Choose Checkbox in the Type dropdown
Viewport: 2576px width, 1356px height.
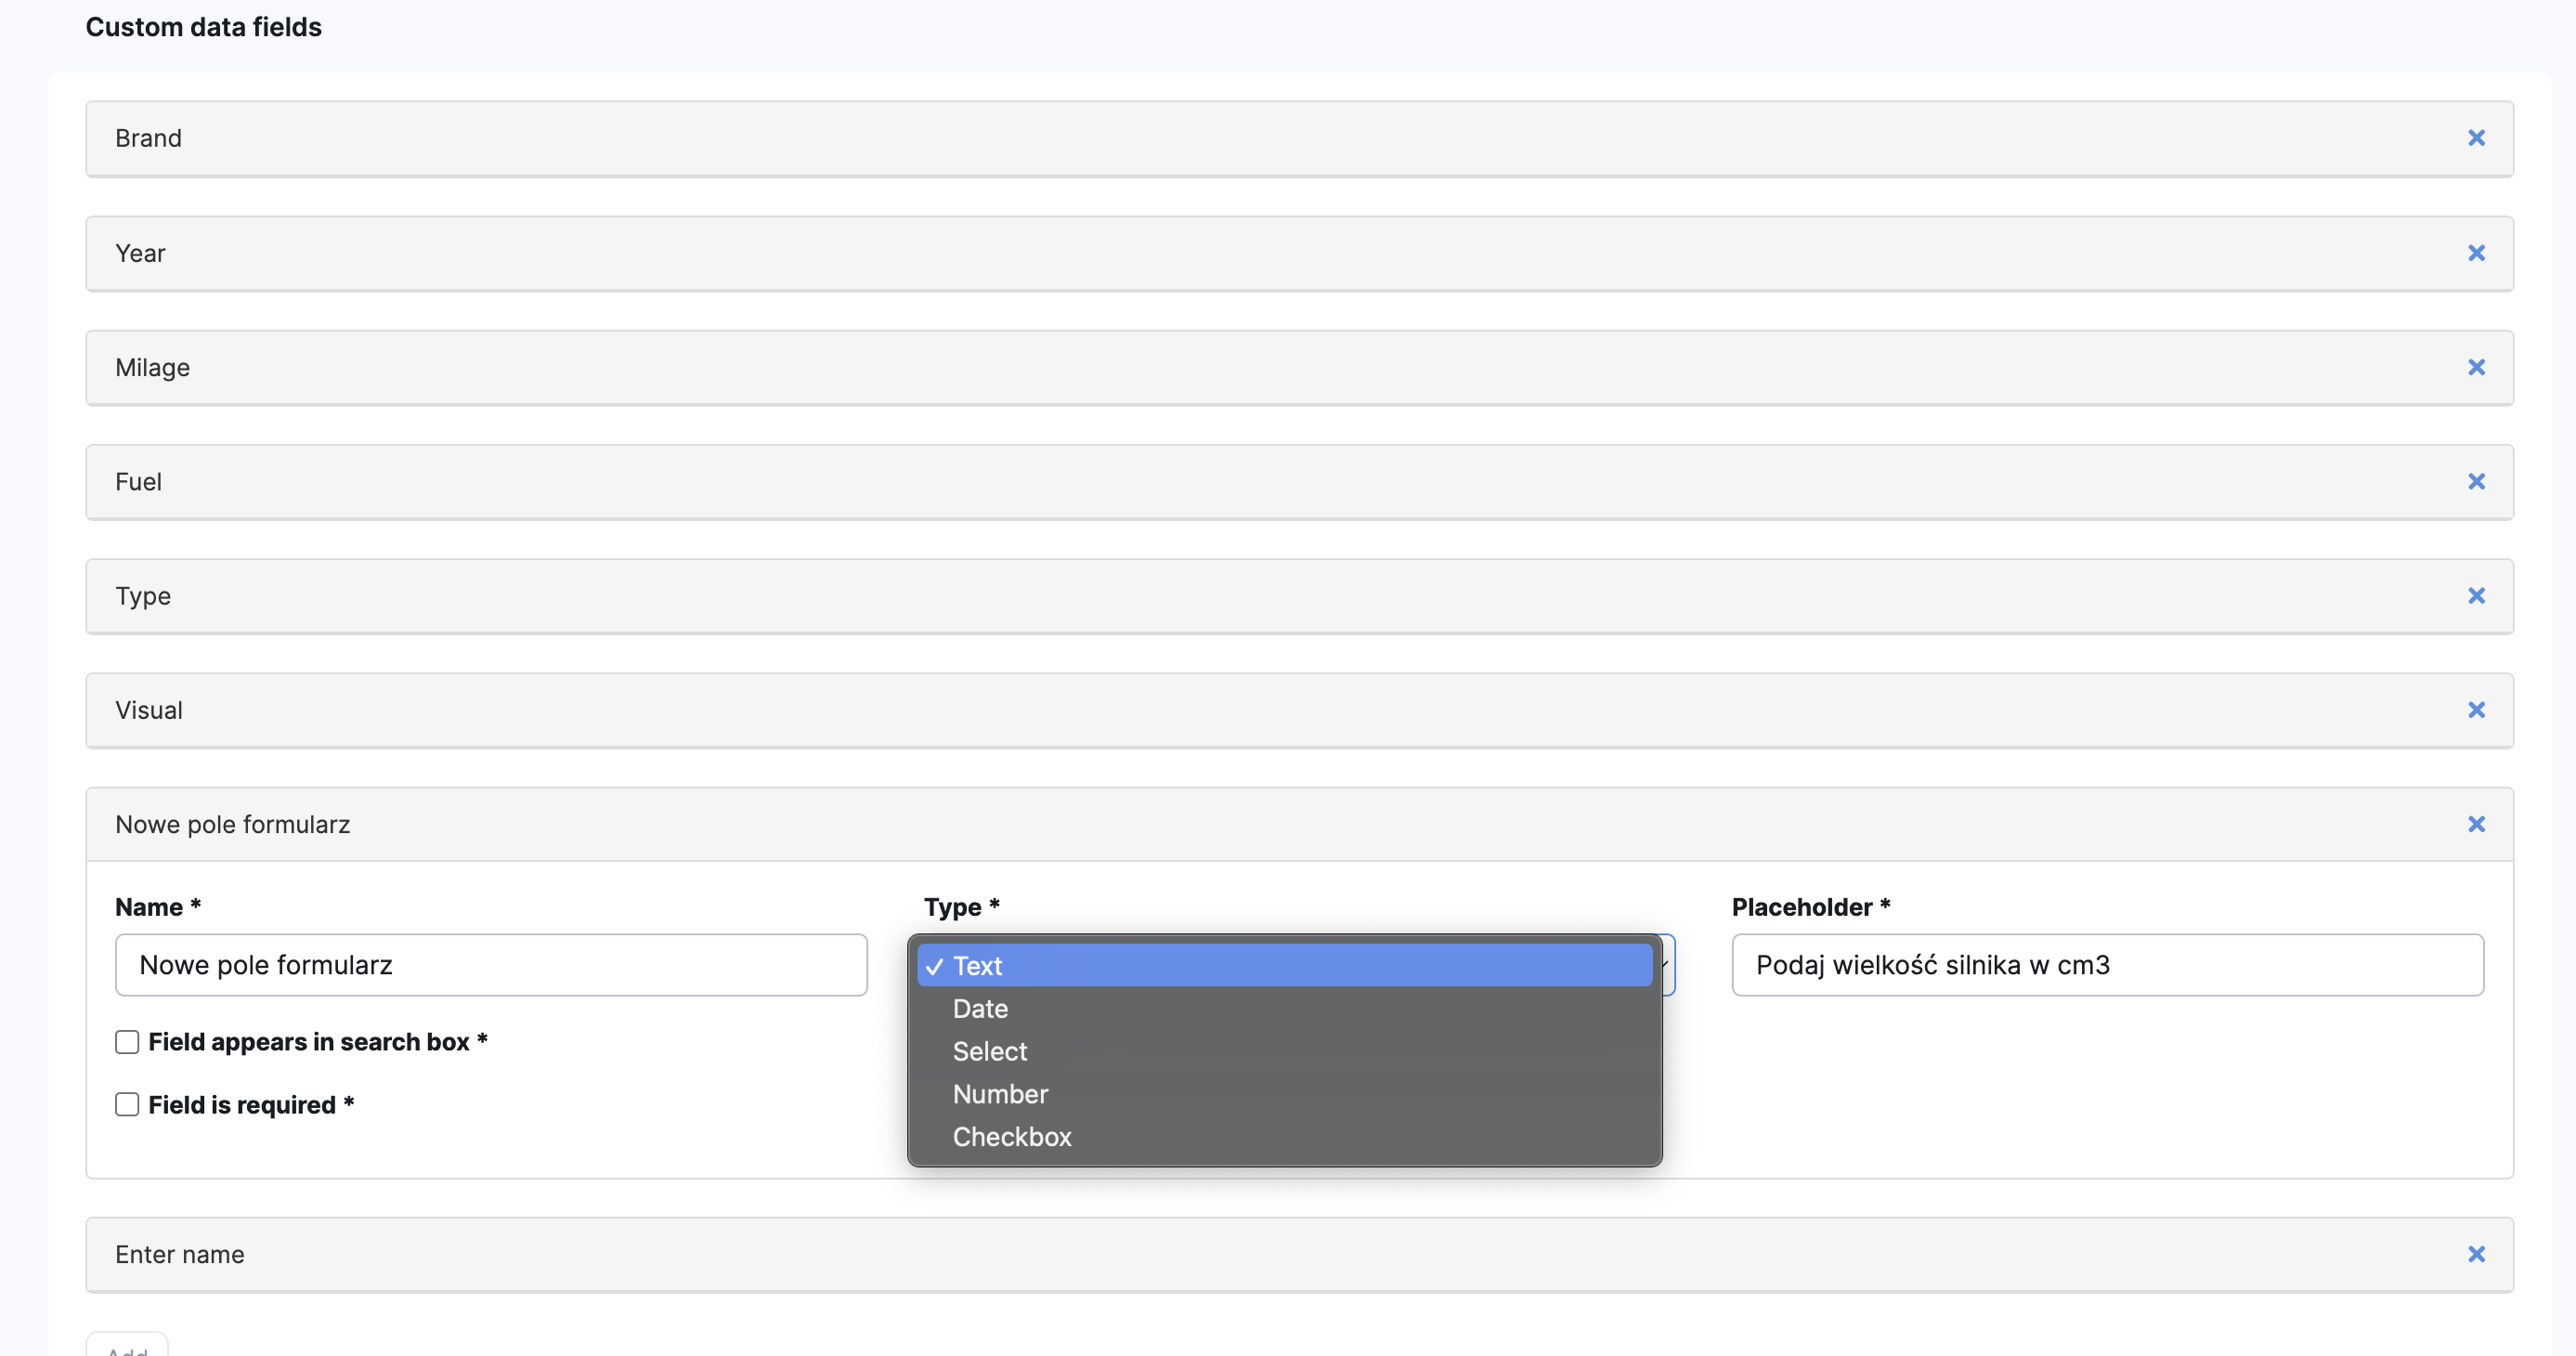point(1011,1137)
